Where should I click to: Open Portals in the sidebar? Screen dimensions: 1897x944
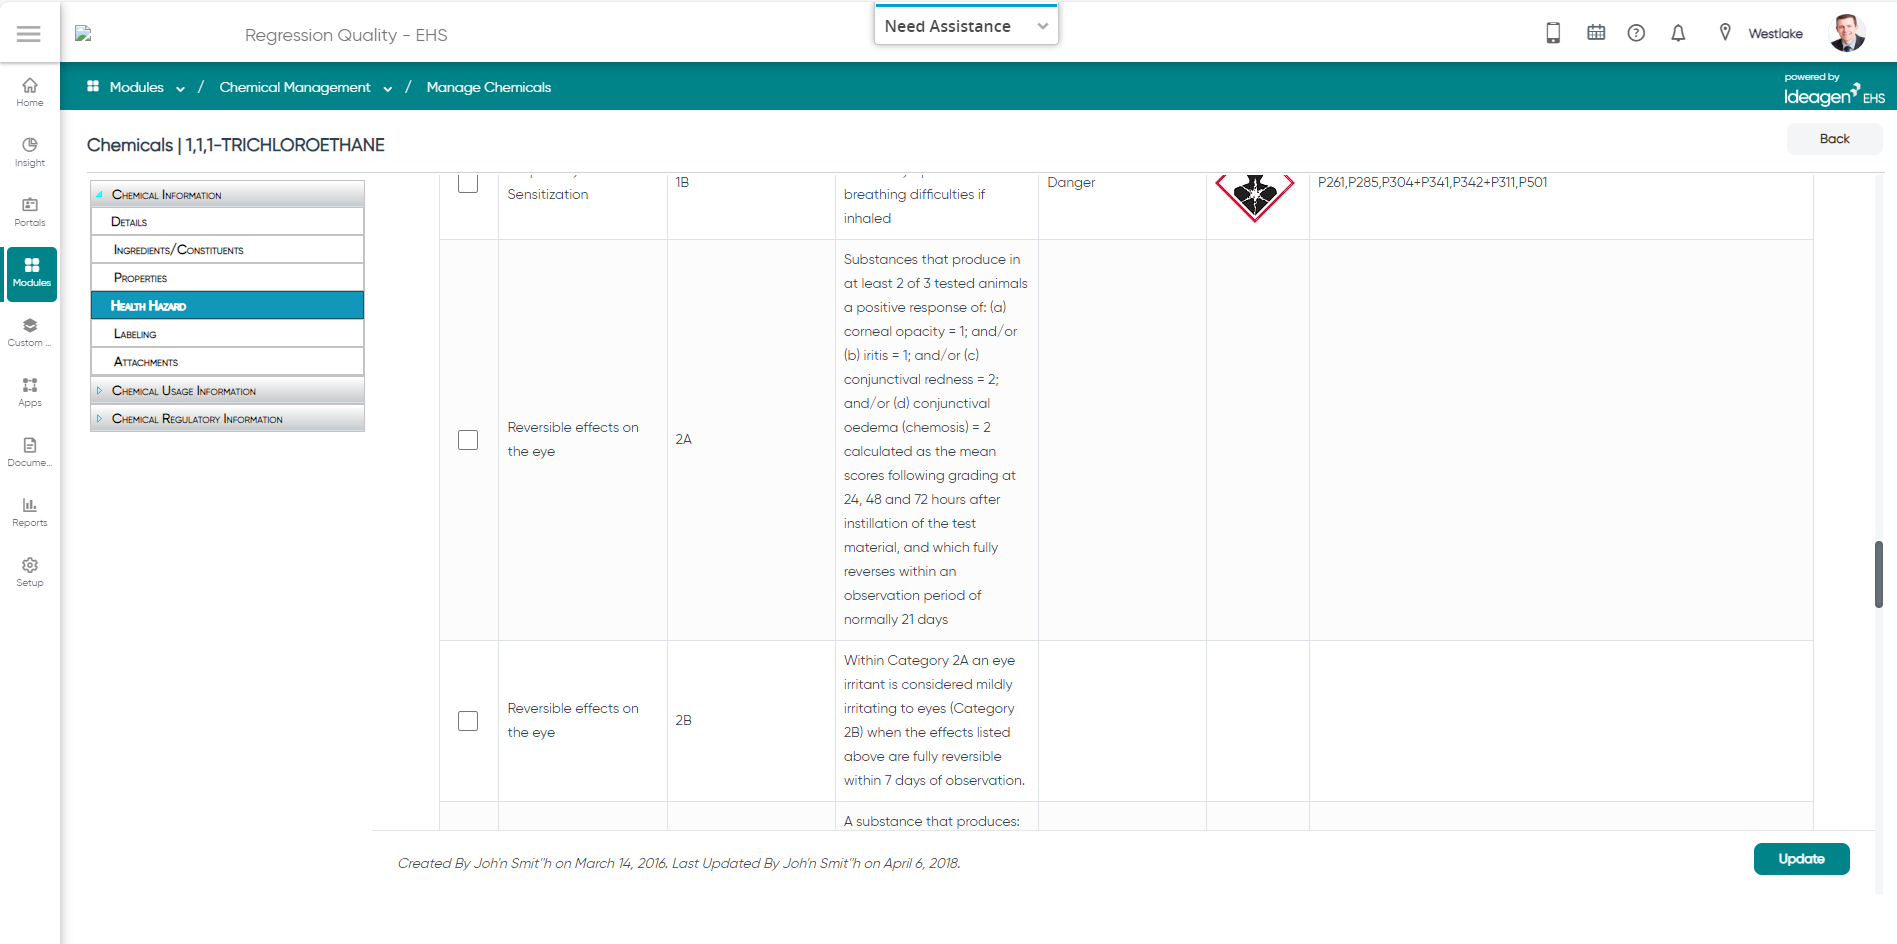(30, 212)
